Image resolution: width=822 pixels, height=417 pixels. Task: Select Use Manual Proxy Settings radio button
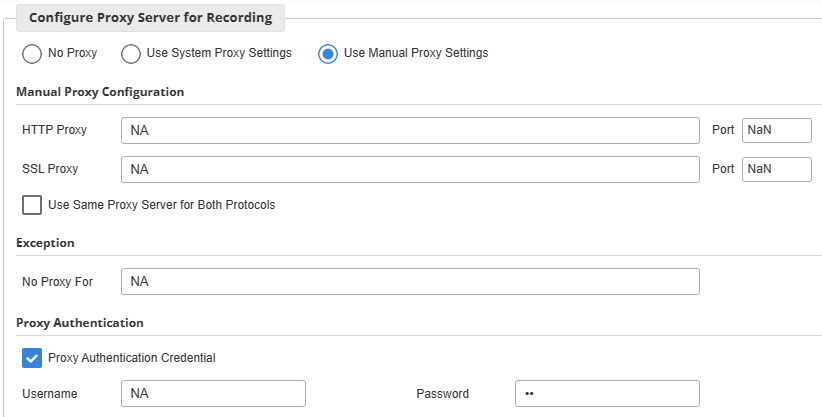coord(328,54)
